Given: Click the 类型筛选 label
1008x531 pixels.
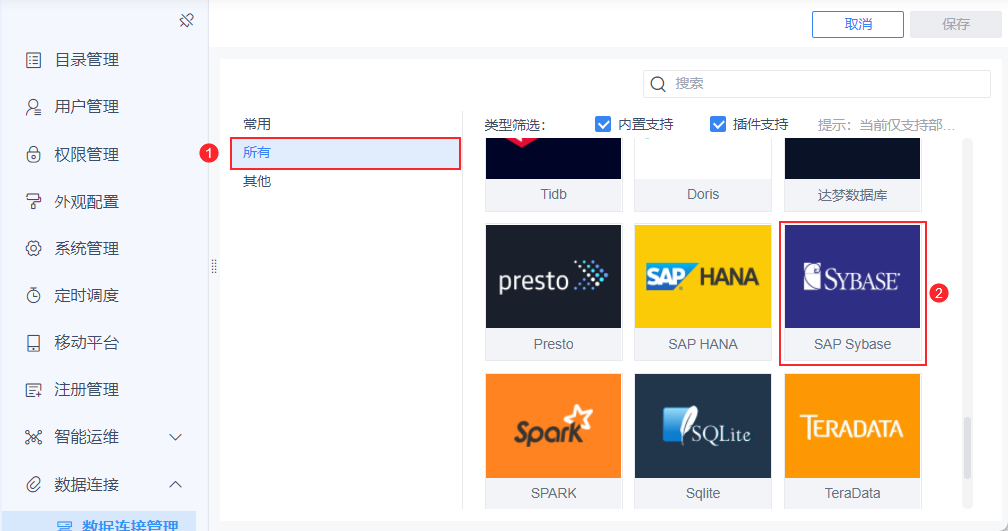Looking at the screenshot, I should (515, 125).
